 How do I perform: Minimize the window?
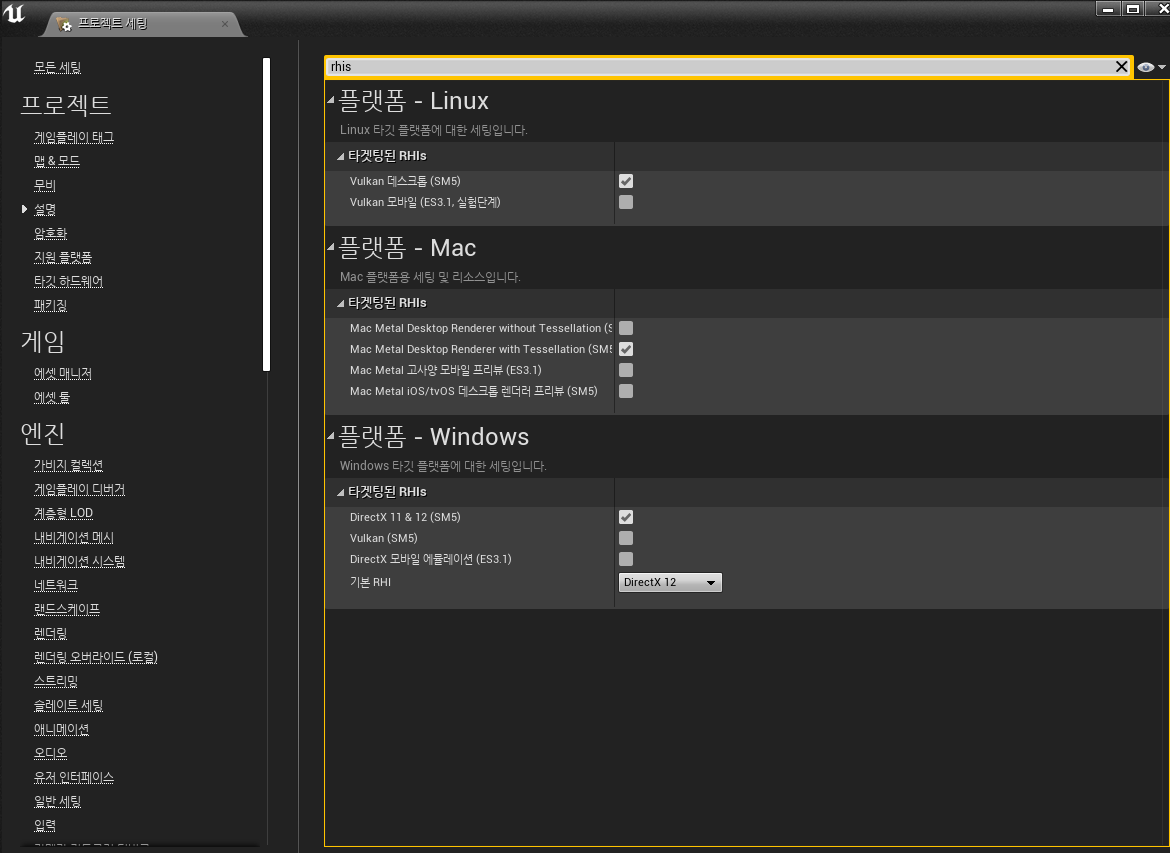[1108, 8]
